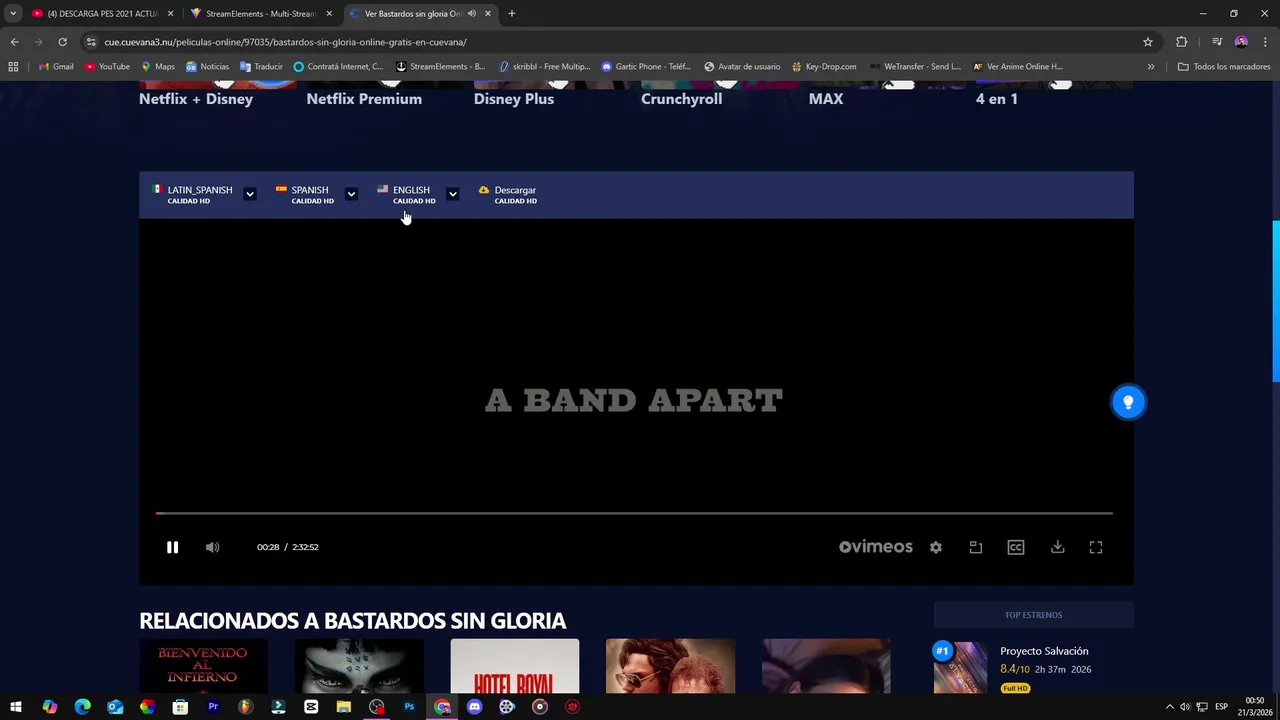Image resolution: width=1280 pixels, height=720 pixels.
Task: Toggle closed captions CC button
Action: pyautogui.click(x=1016, y=547)
